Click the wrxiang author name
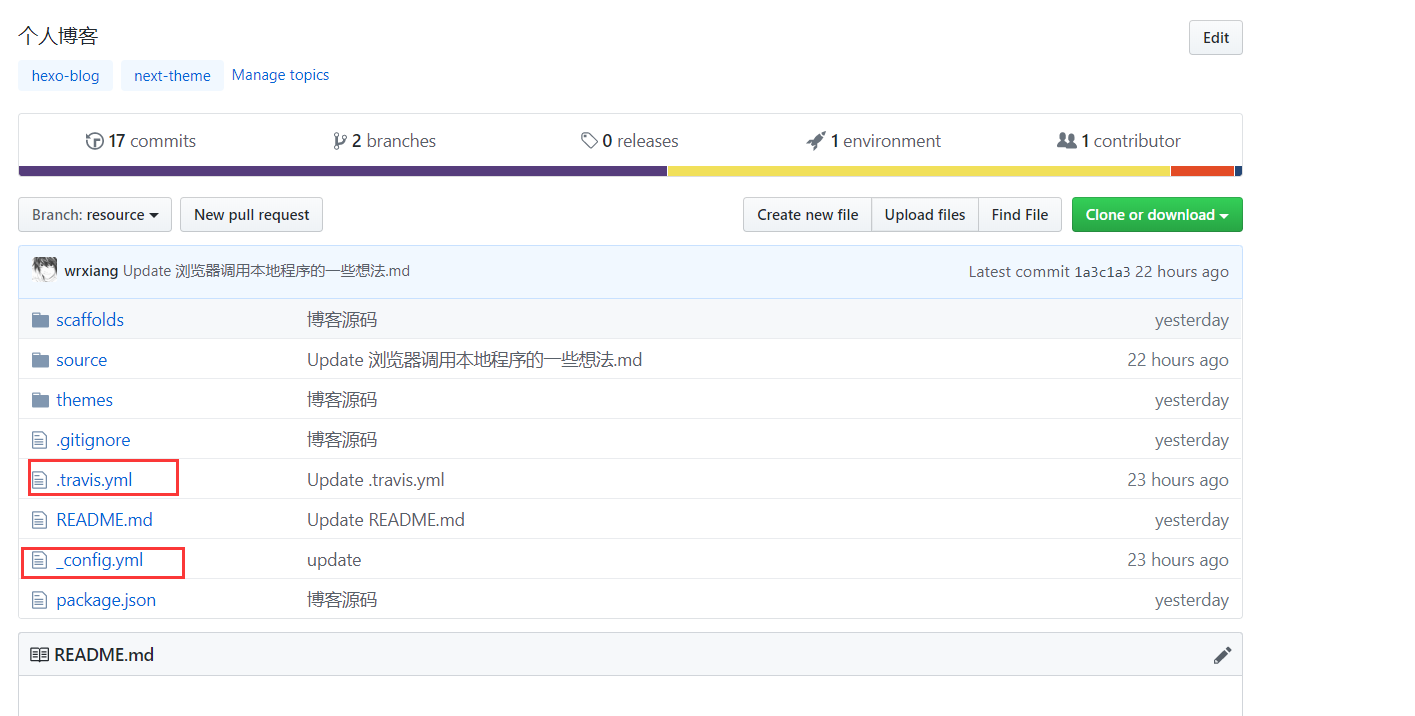 [91, 271]
